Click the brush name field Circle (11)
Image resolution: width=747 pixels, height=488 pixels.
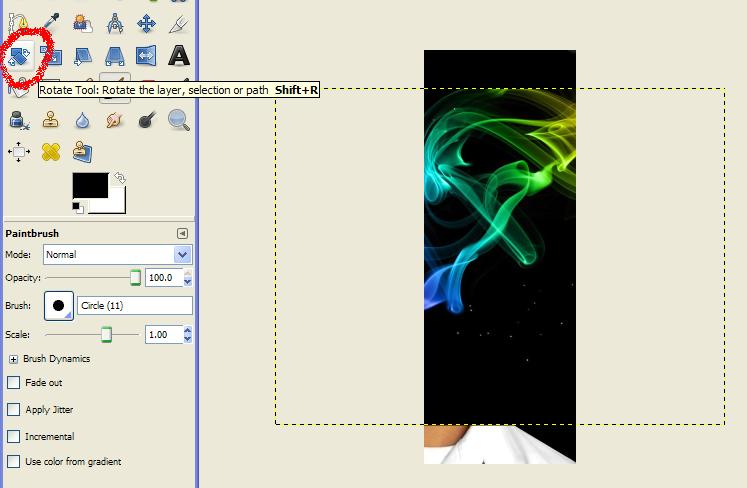click(135, 305)
